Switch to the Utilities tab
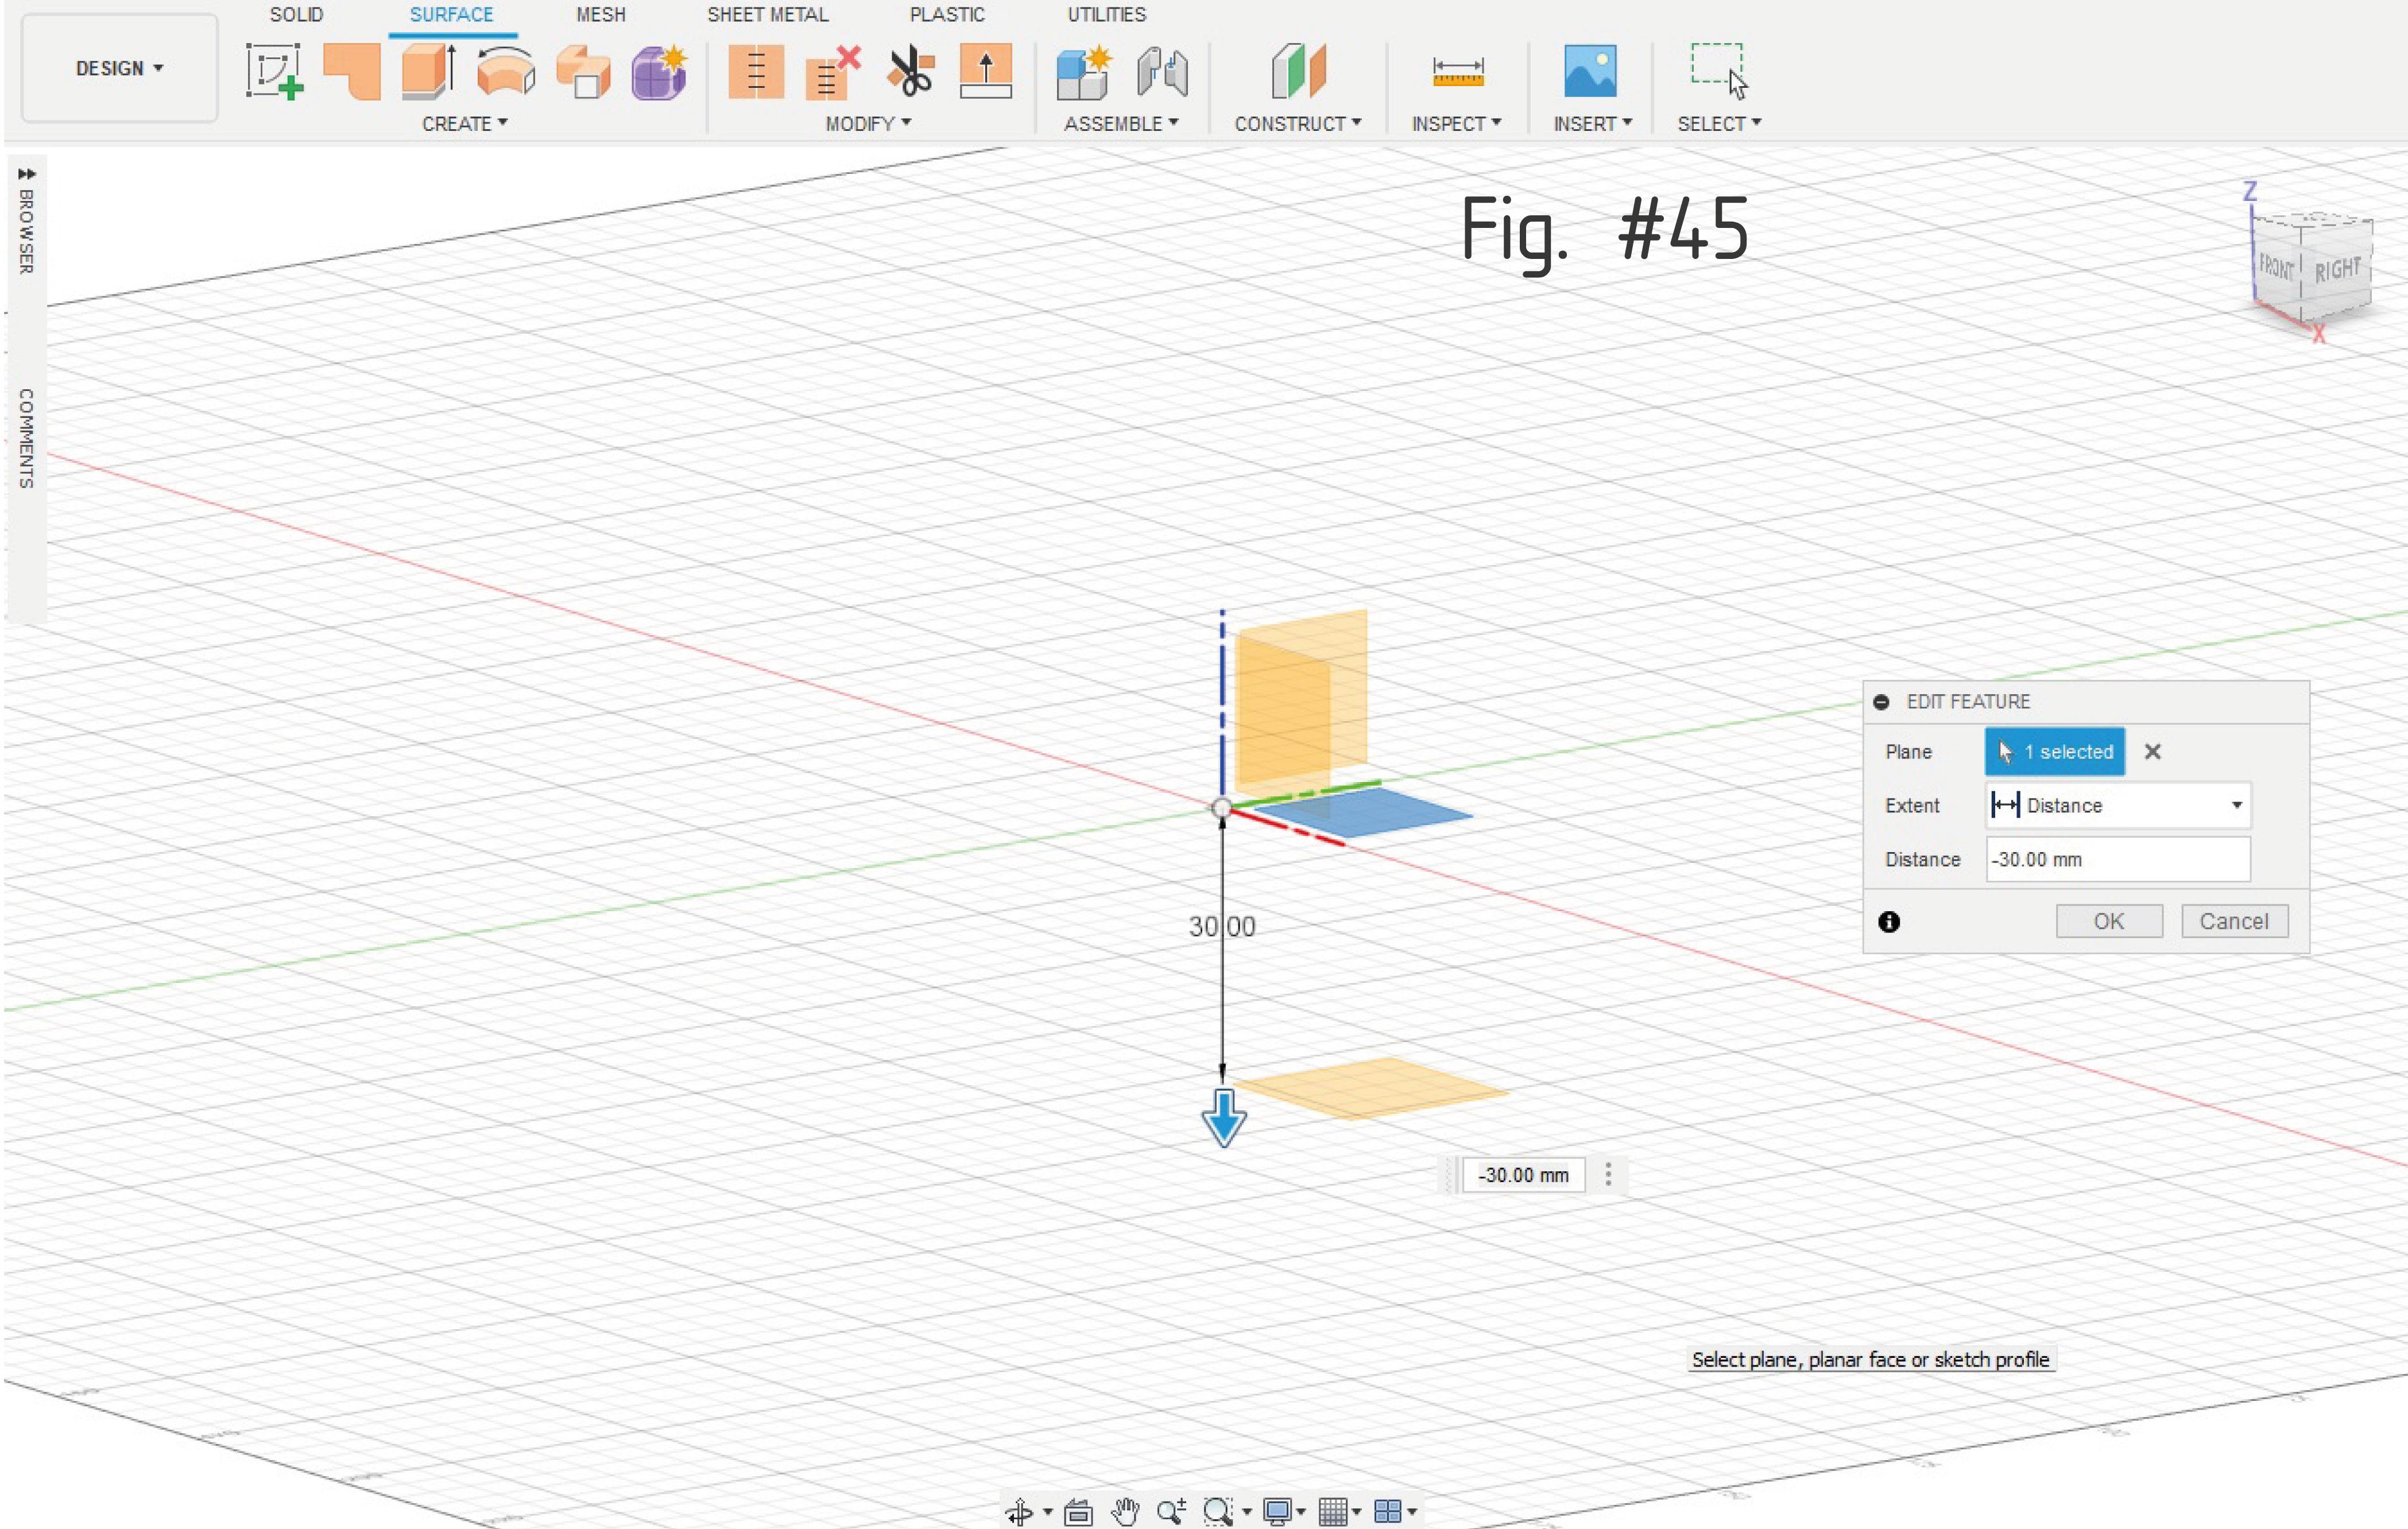2408x1529 pixels. pos(1106,15)
